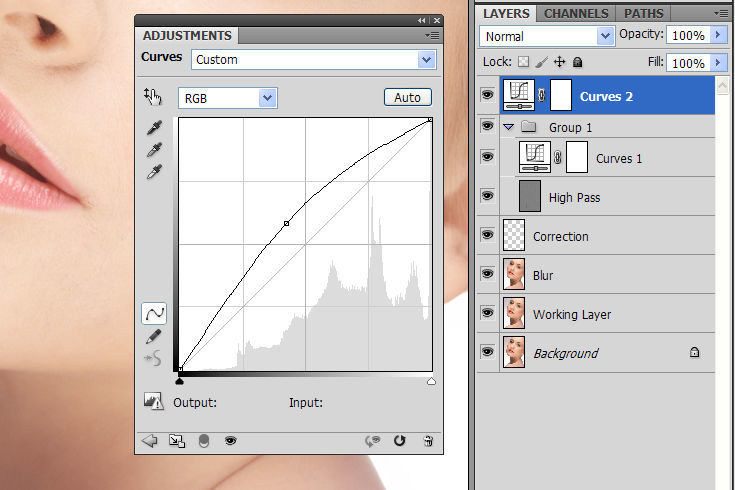Lock transparent pixels icon
The width and height of the screenshot is (735, 490).
coord(524,62)
